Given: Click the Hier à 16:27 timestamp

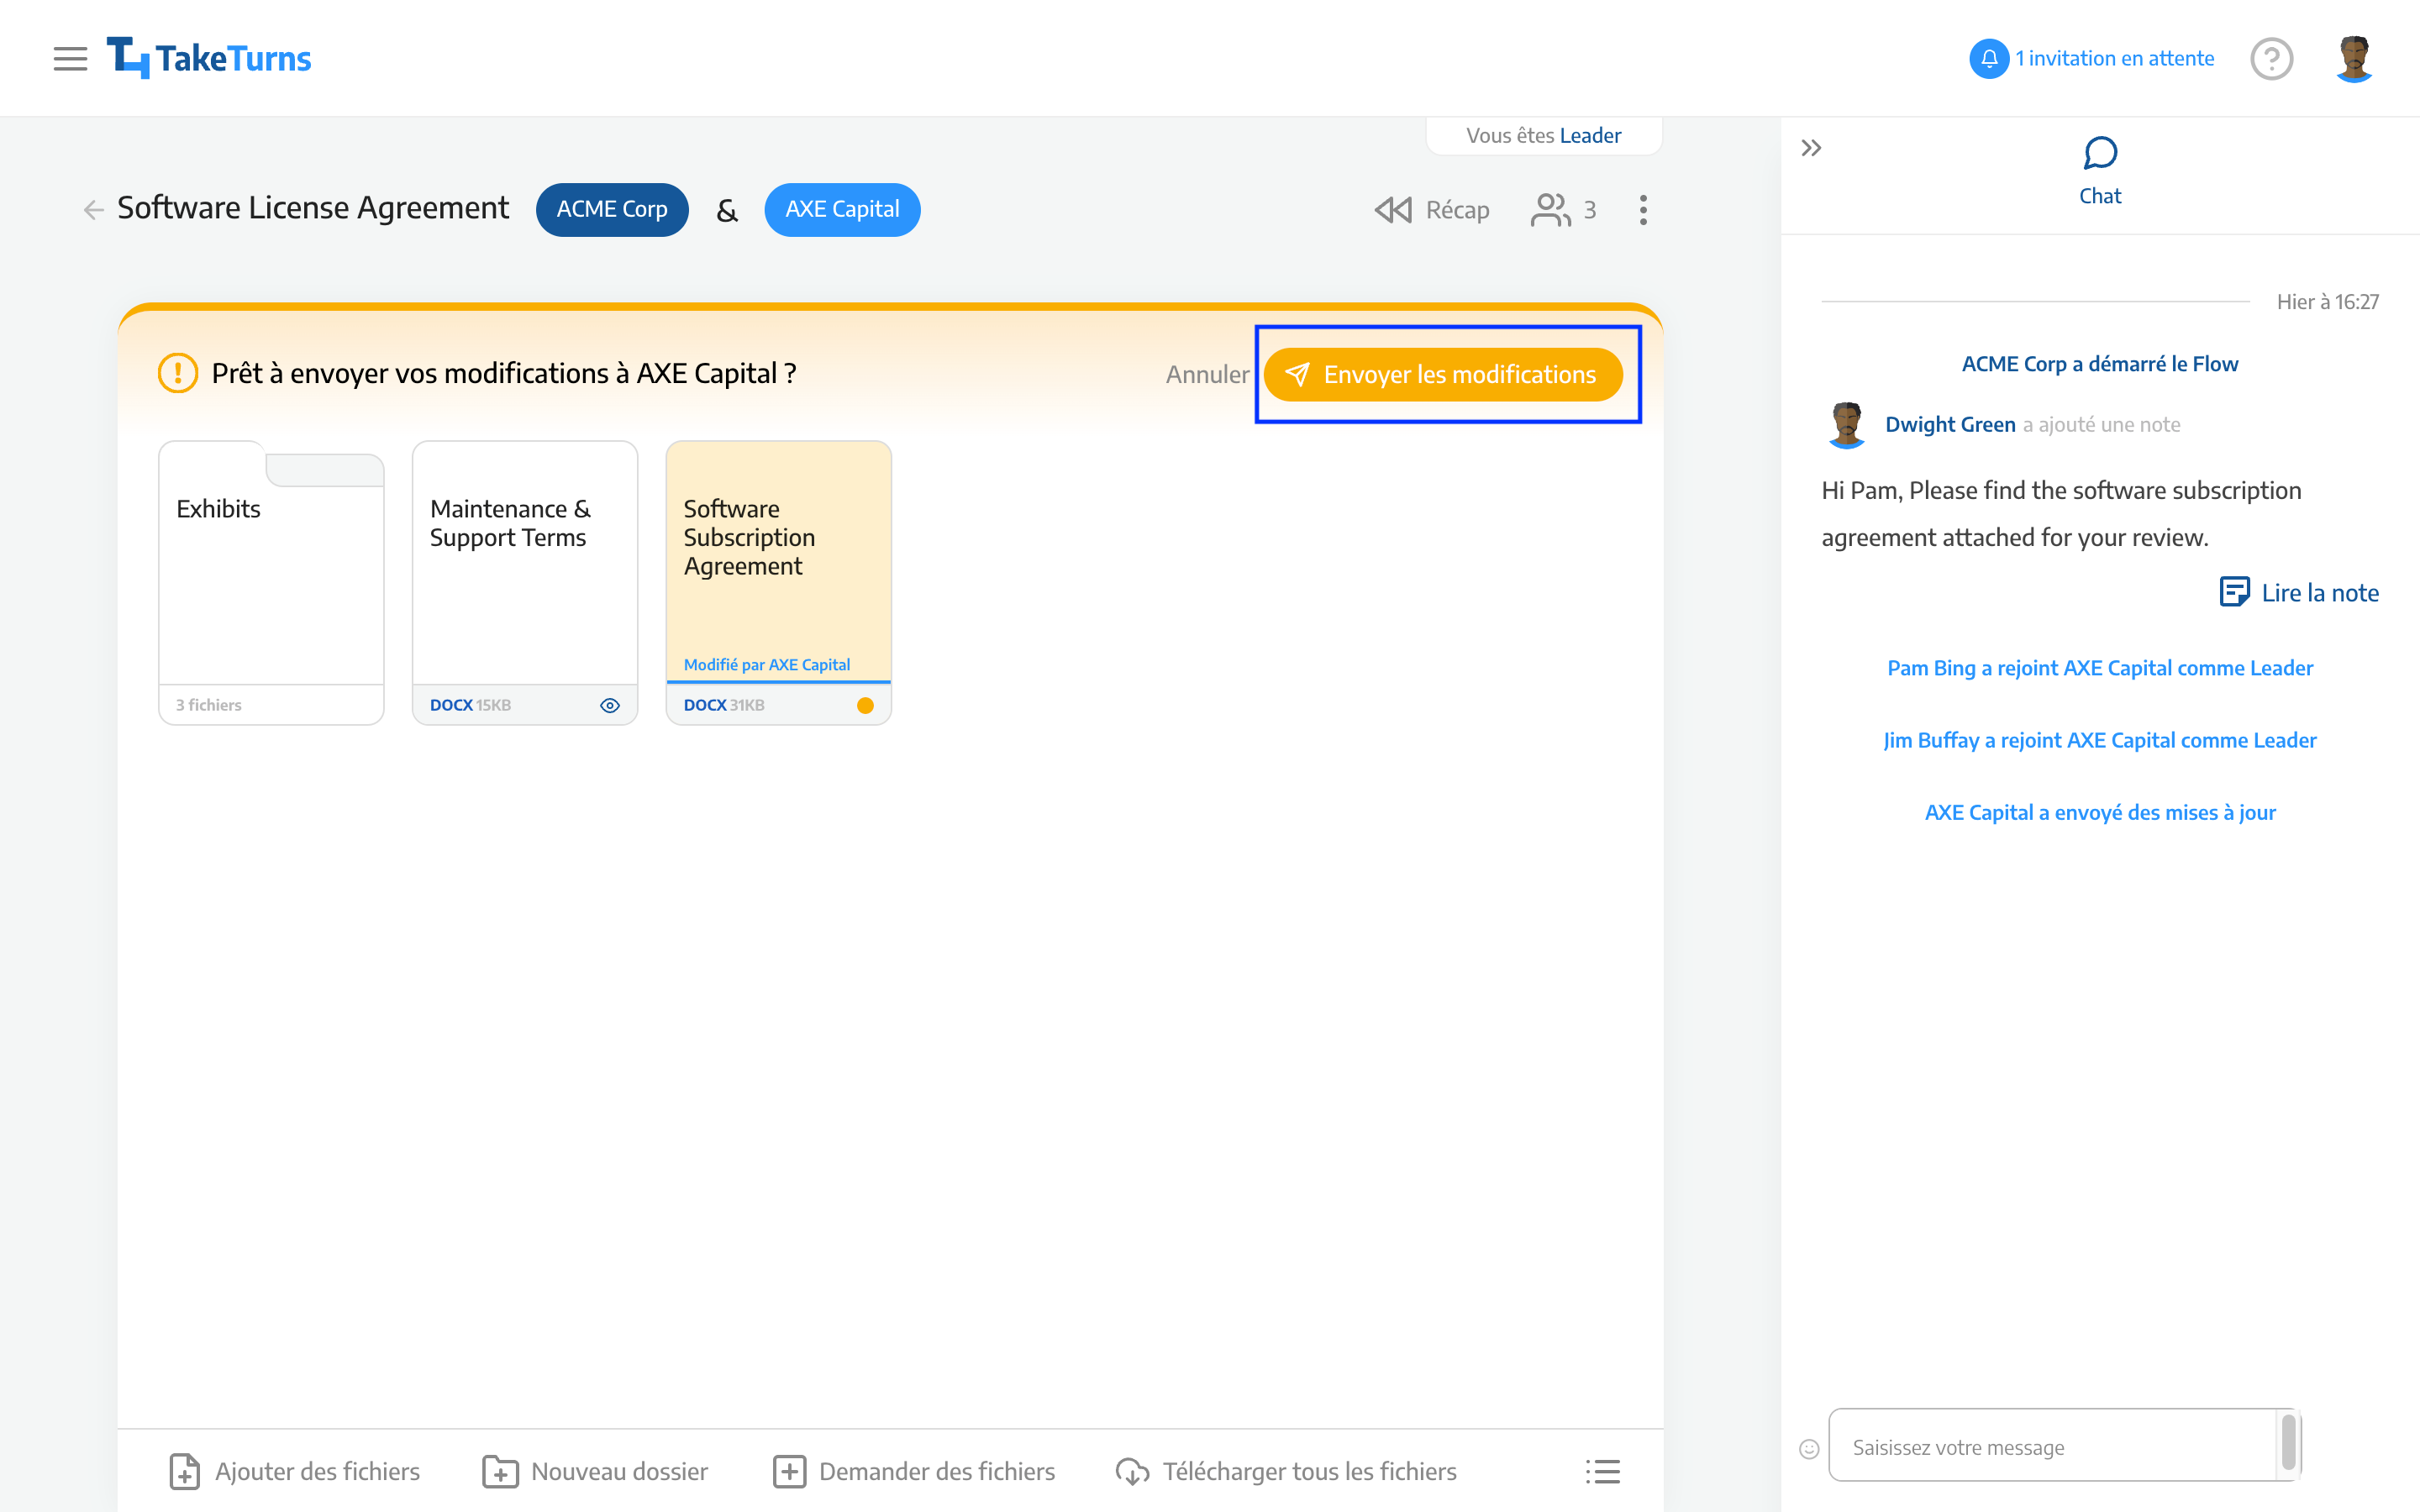Looking at the screenshot, I should [2327, 301].
